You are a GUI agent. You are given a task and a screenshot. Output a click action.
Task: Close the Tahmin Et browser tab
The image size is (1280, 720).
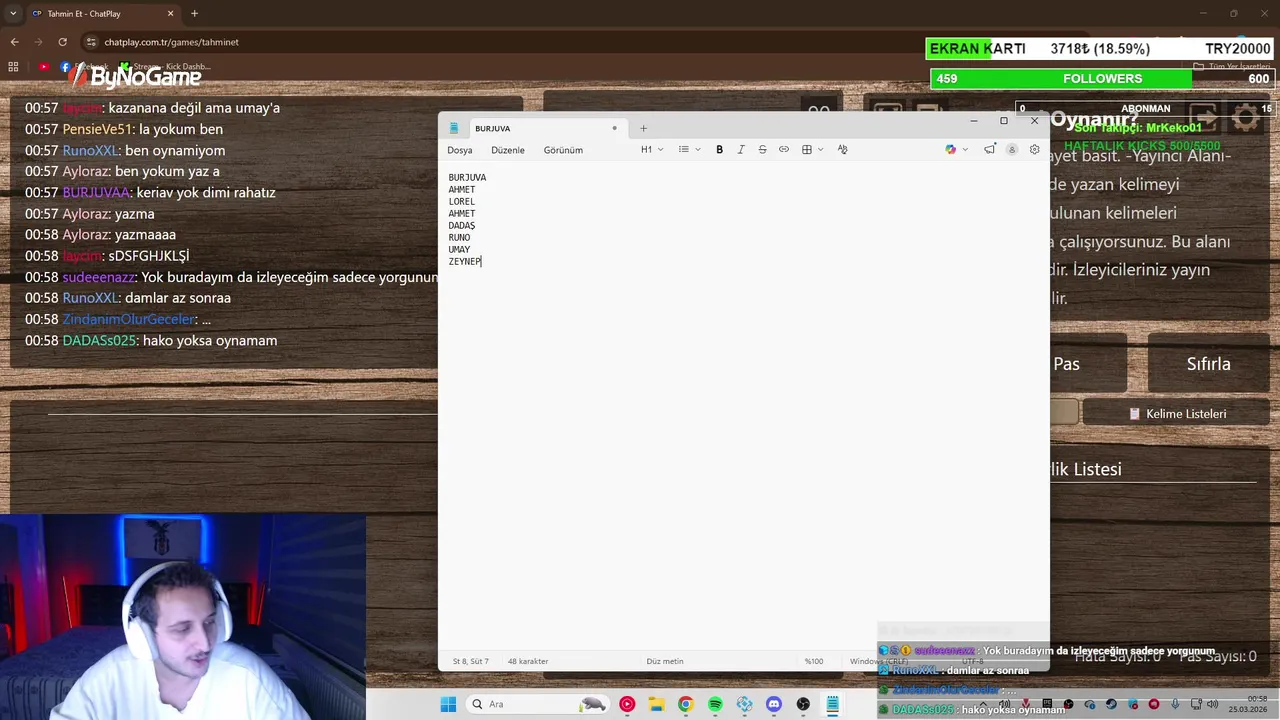click(170, 14)
